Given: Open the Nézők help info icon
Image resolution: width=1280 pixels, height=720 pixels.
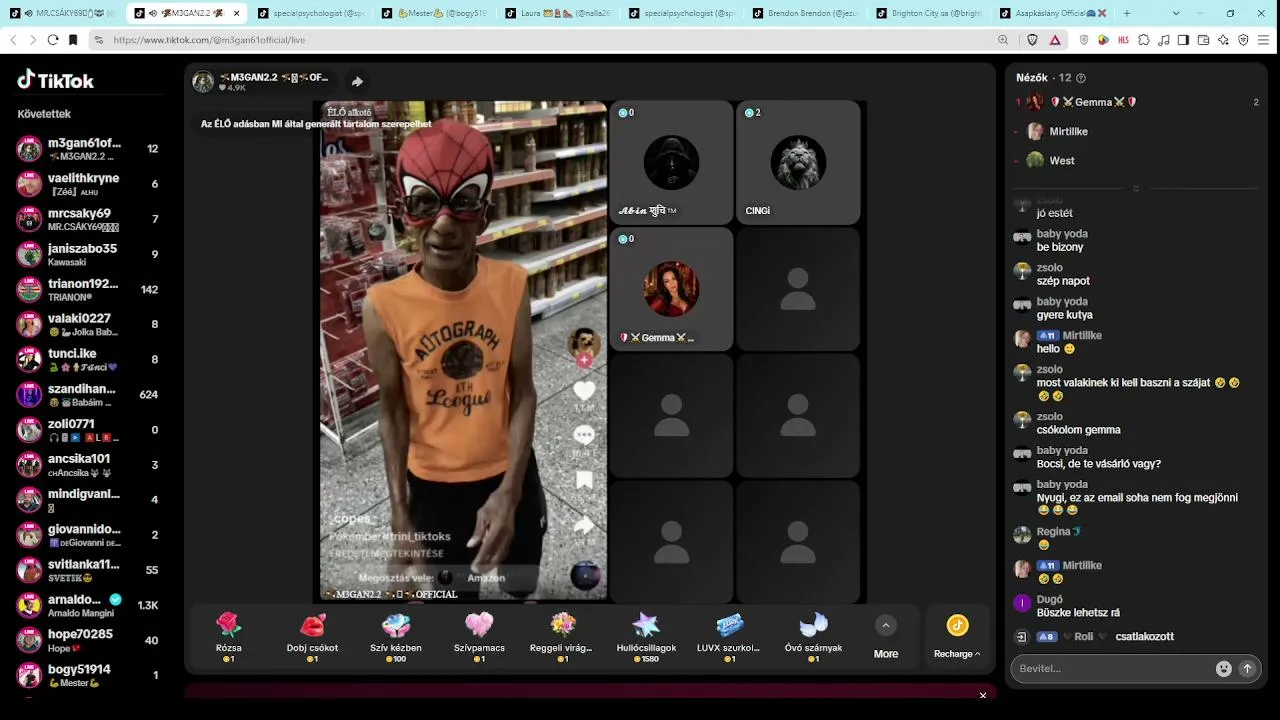Looking at the screenshot, I should pyautogui.click(x=1080, y=78).
